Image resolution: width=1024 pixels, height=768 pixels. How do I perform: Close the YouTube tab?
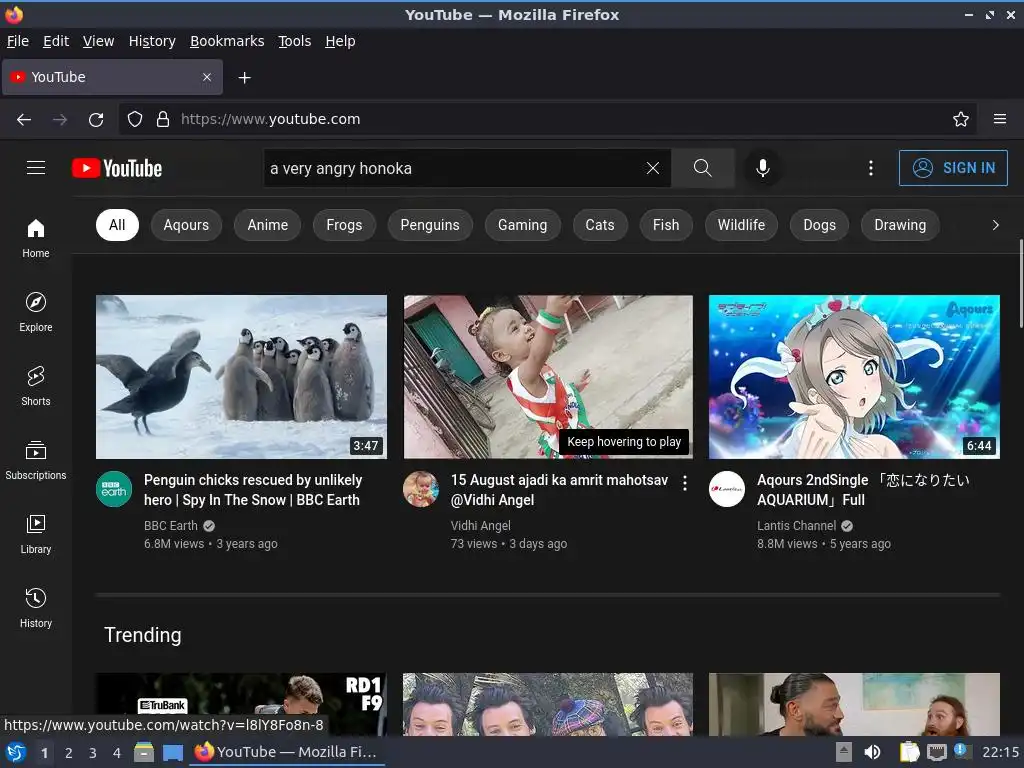tap(207, 77)
